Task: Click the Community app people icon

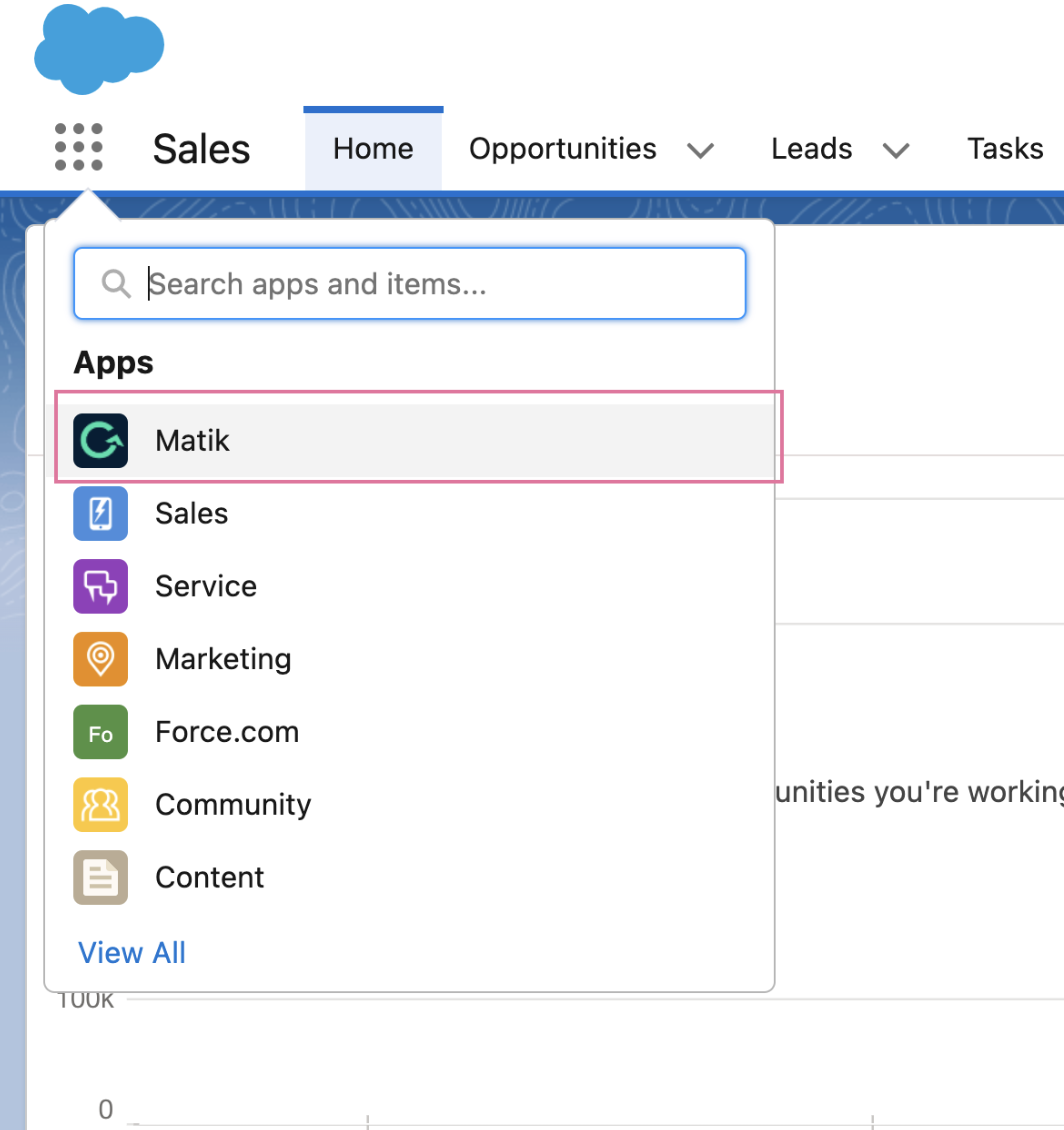Action: click(x=100, y=804)
